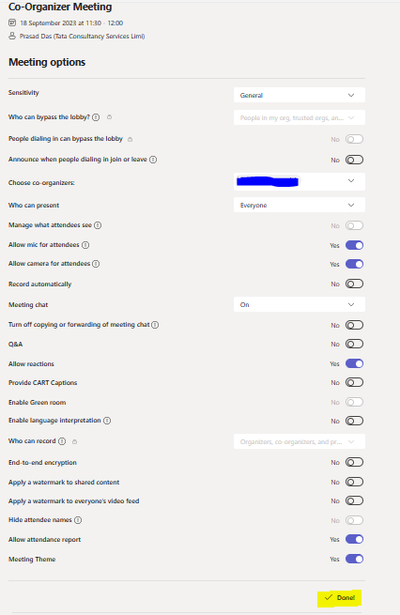Click info icon beside Allow camera for attendees
The image size is (400, 615).
96,264
